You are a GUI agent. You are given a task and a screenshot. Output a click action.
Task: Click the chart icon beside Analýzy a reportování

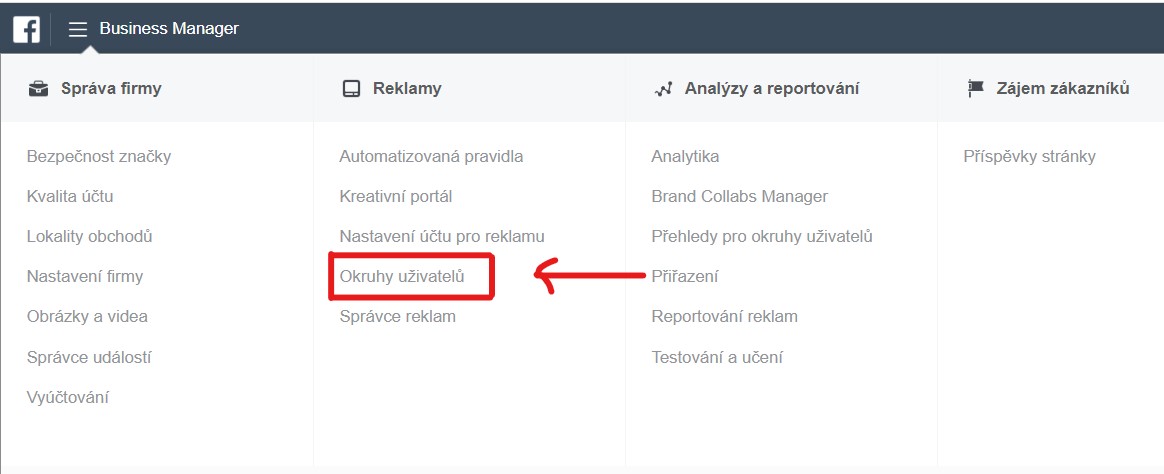tap(663, 89)
